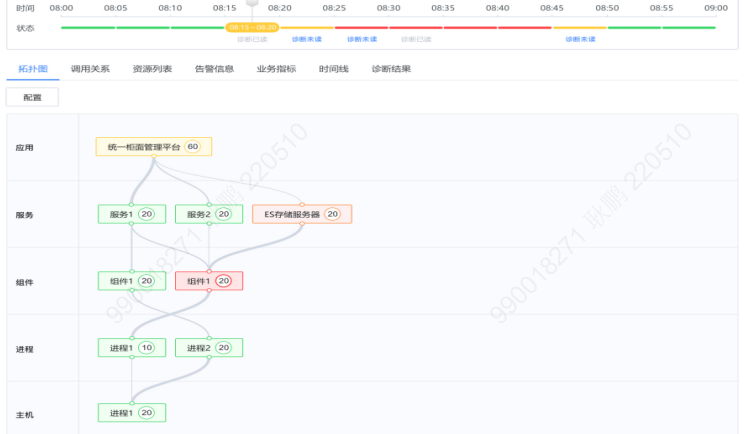Screen dimensions: 746x434
Task: Switch to the 调用关系 tab
Action: pyautogui.click(x=90, y=69)
